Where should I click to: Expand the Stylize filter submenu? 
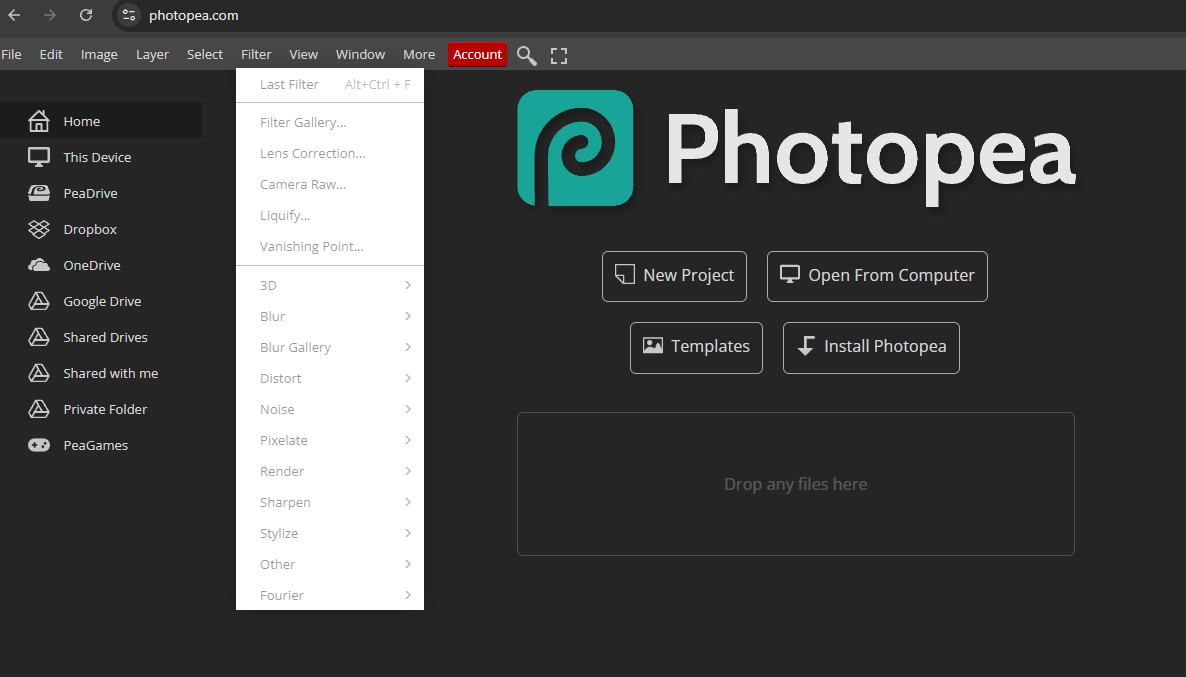(x=330, y=533)
